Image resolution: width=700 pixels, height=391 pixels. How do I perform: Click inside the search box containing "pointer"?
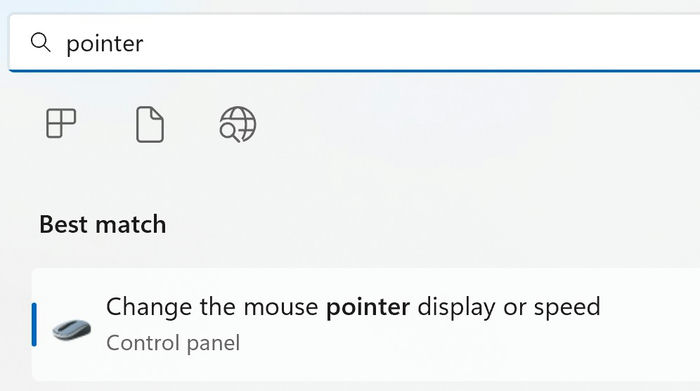click(354, 43)
